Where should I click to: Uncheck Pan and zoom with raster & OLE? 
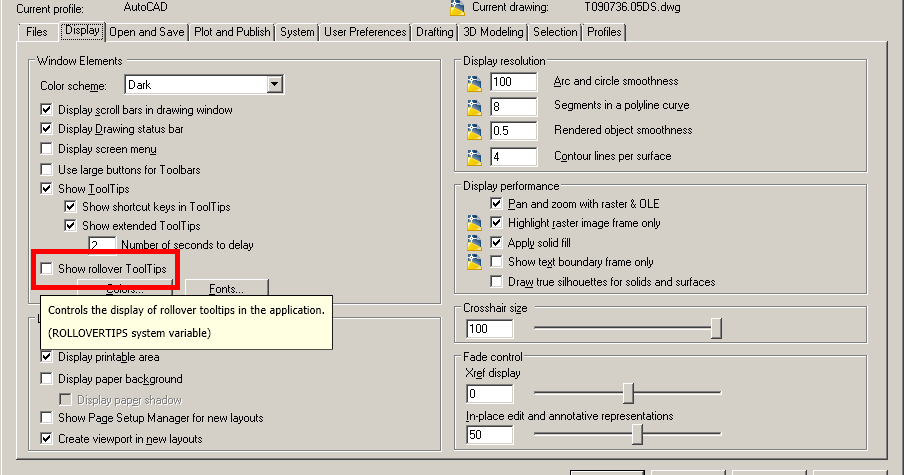(x=496, y=203)
